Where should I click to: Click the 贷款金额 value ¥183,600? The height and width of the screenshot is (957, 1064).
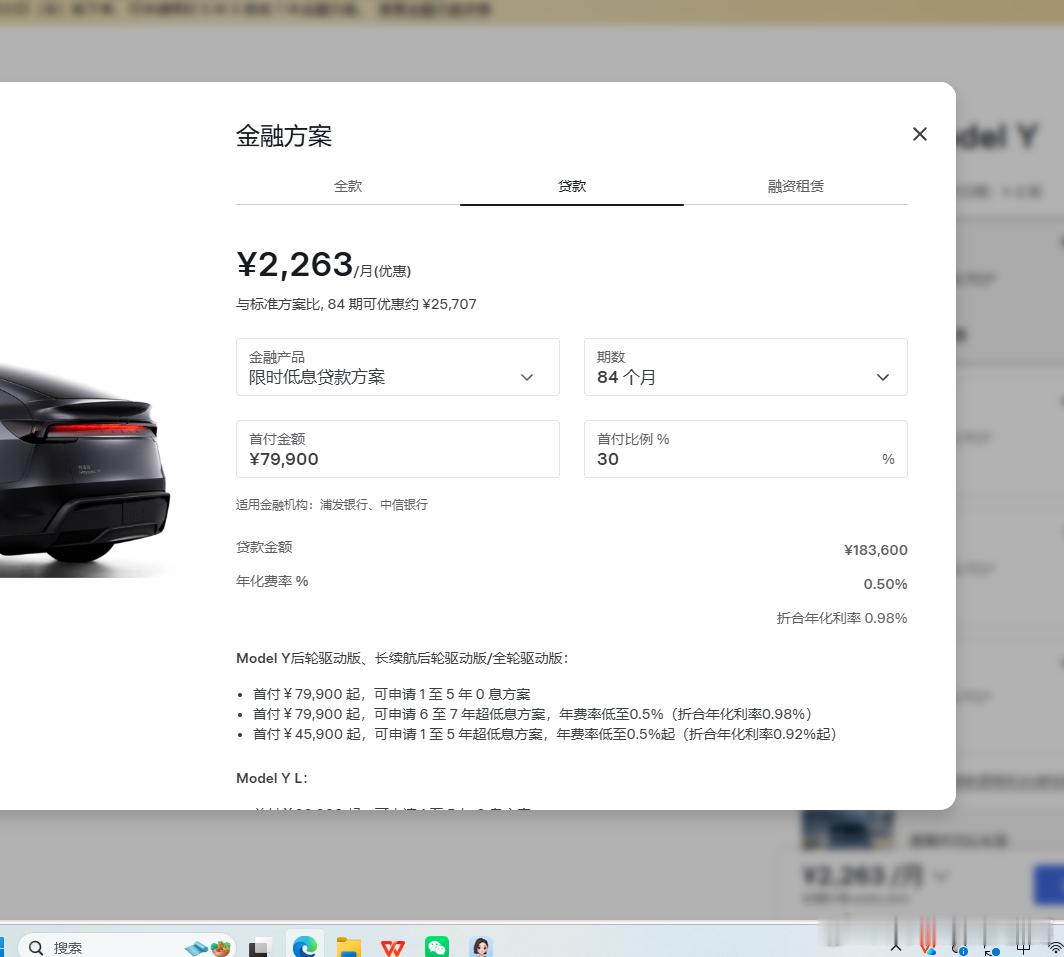click(x=875, y=550)
